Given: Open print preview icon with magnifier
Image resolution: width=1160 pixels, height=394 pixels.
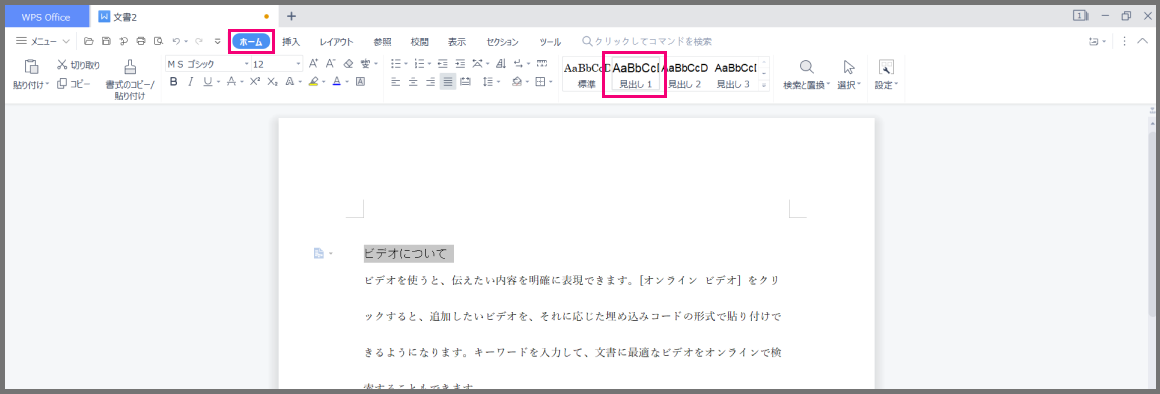Looking at the screenshot, I should [158, 41].
